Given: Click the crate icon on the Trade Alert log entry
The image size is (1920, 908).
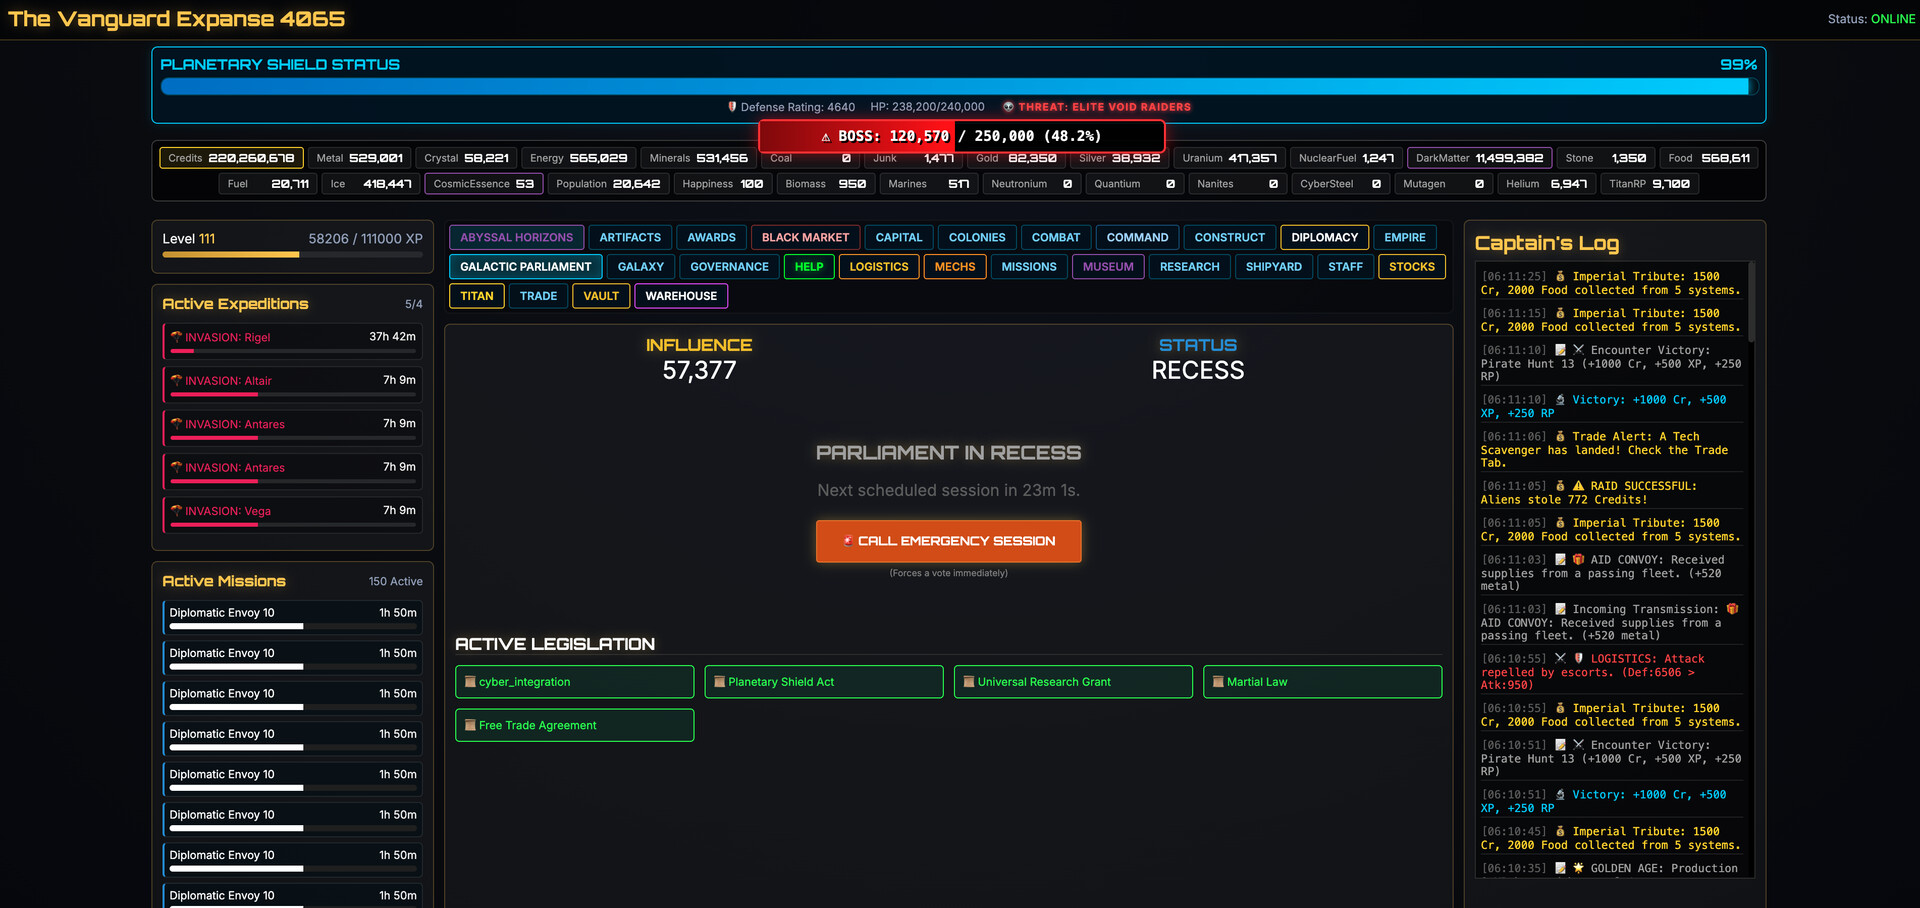Looking at the screenshot, I should (1559, 436).
